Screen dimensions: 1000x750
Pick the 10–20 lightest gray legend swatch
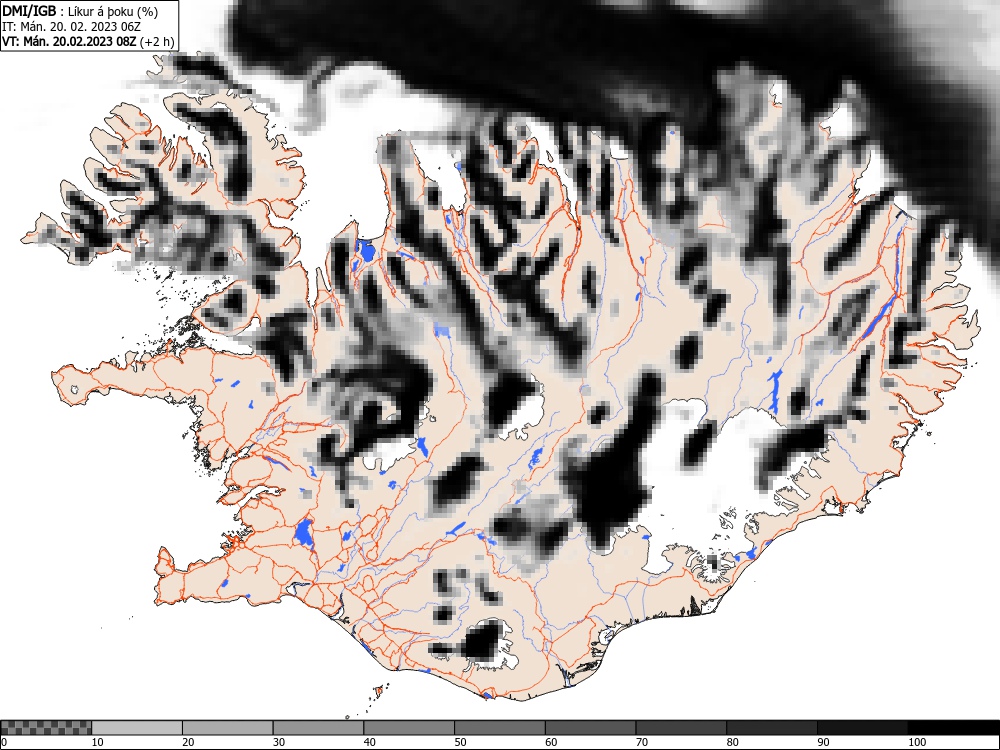click(137, 728)
